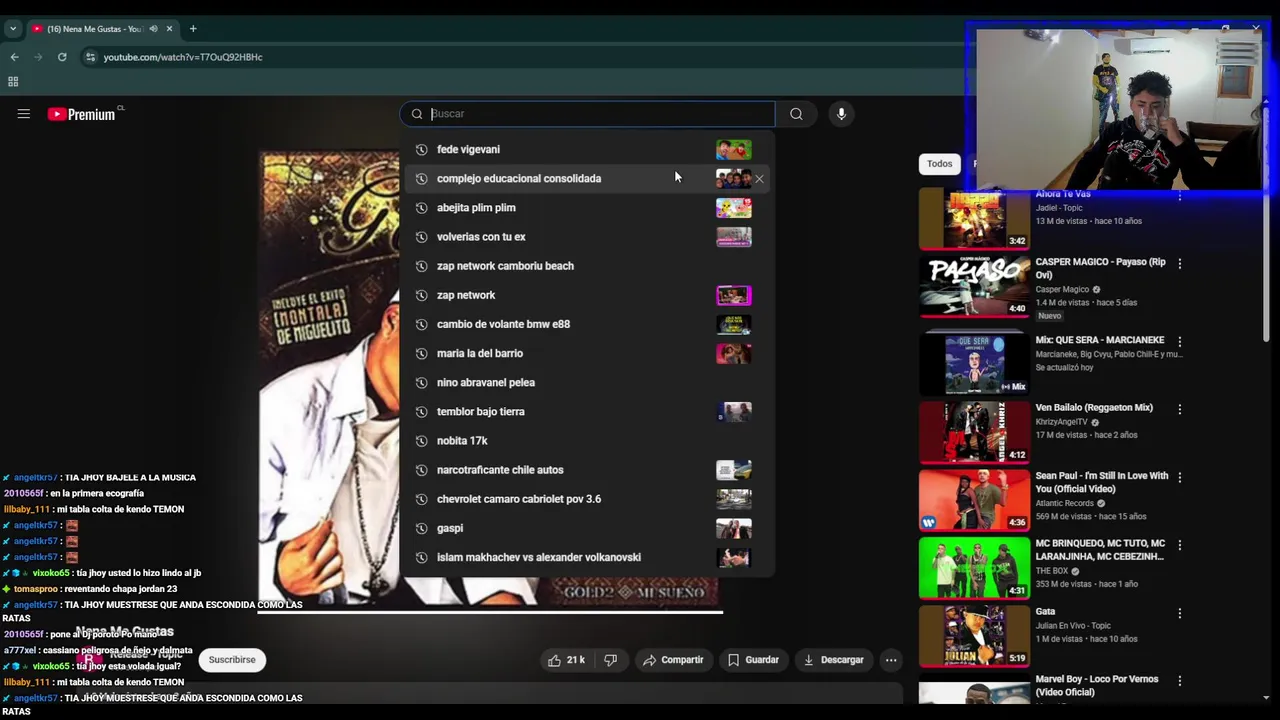
Task: Open MC BRINQUEDO green thumbnail
Action: point(974,568)
